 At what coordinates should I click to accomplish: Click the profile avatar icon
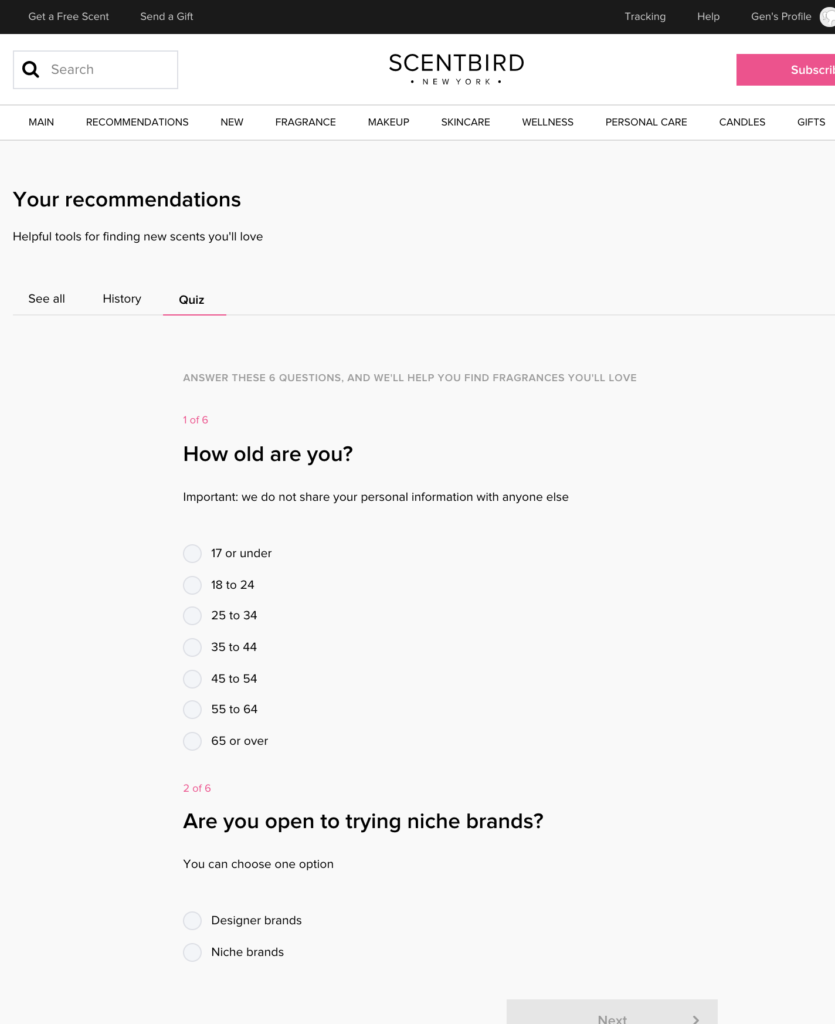click(827, 17)
